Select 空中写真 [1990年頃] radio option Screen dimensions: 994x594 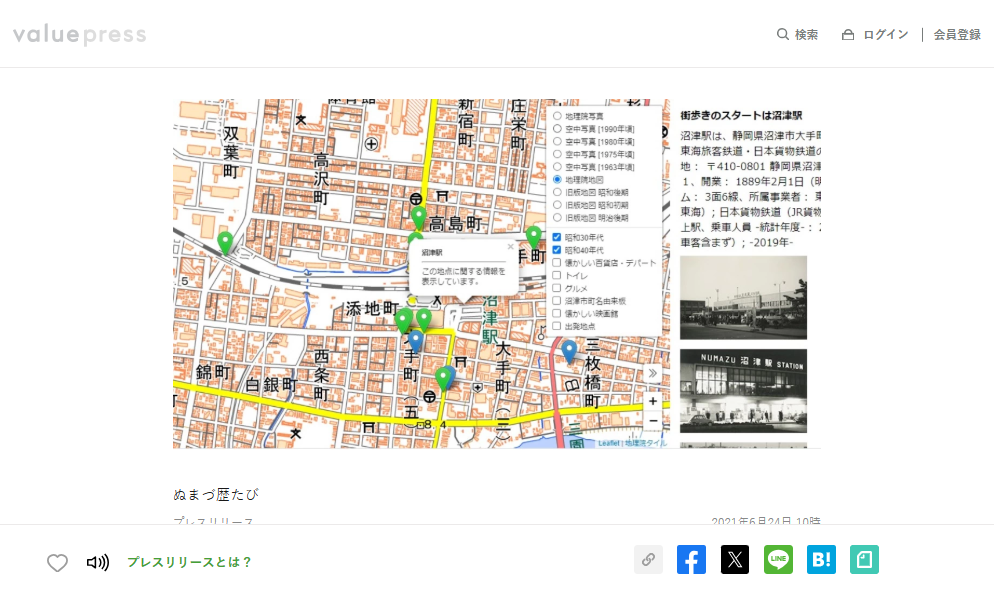[557, 129]
